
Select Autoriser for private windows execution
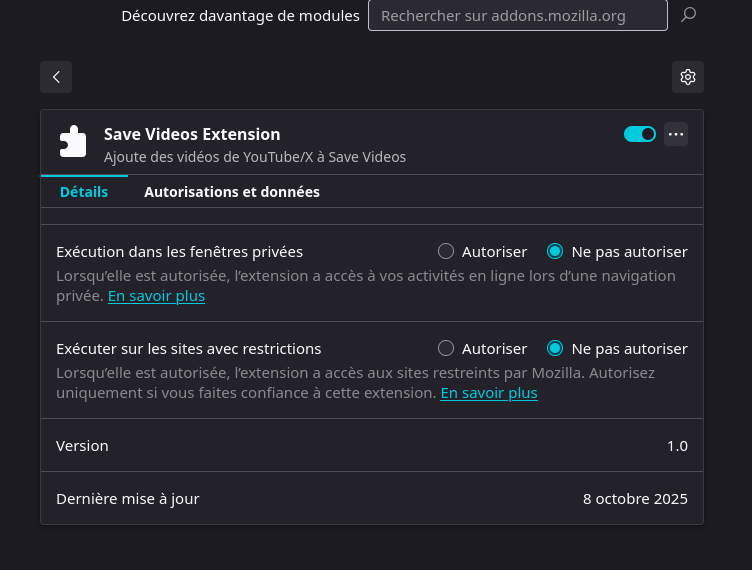[x=446, y=252]
